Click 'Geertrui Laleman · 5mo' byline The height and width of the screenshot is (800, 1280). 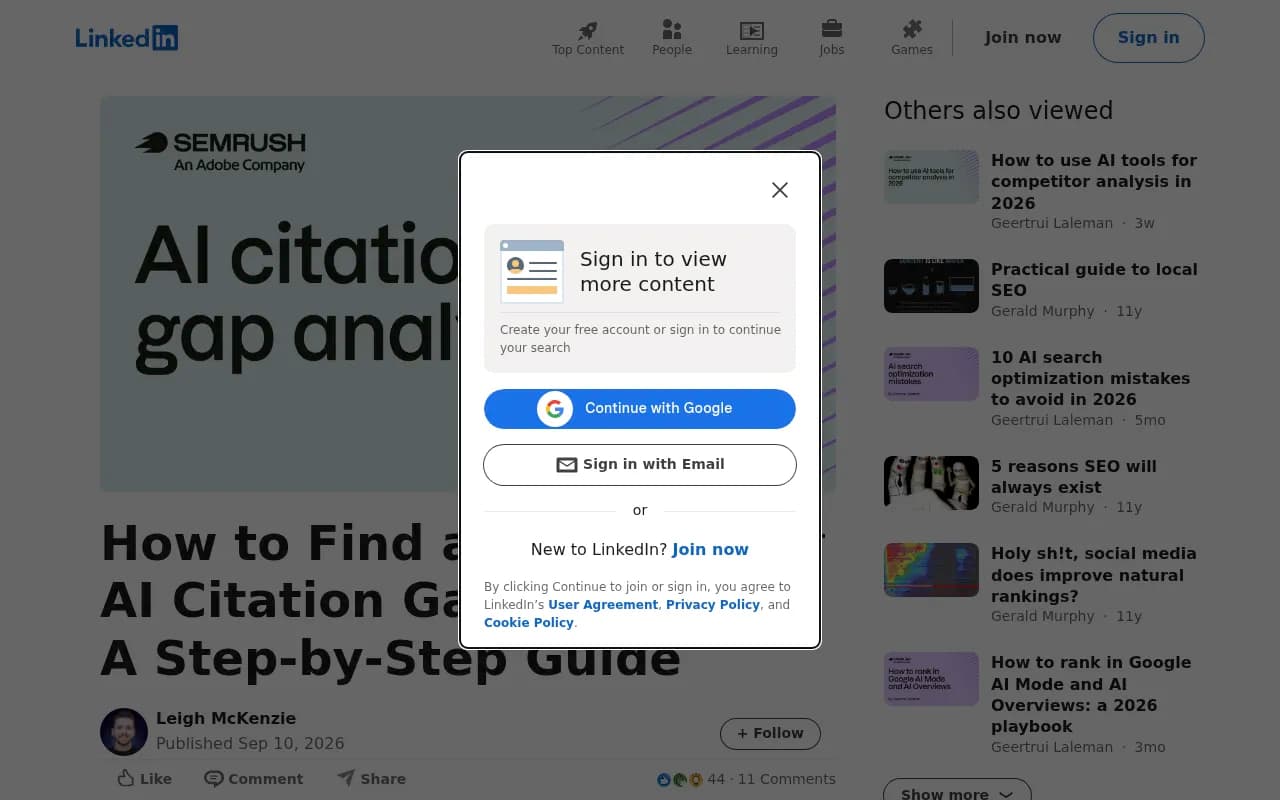(1078, 420)
